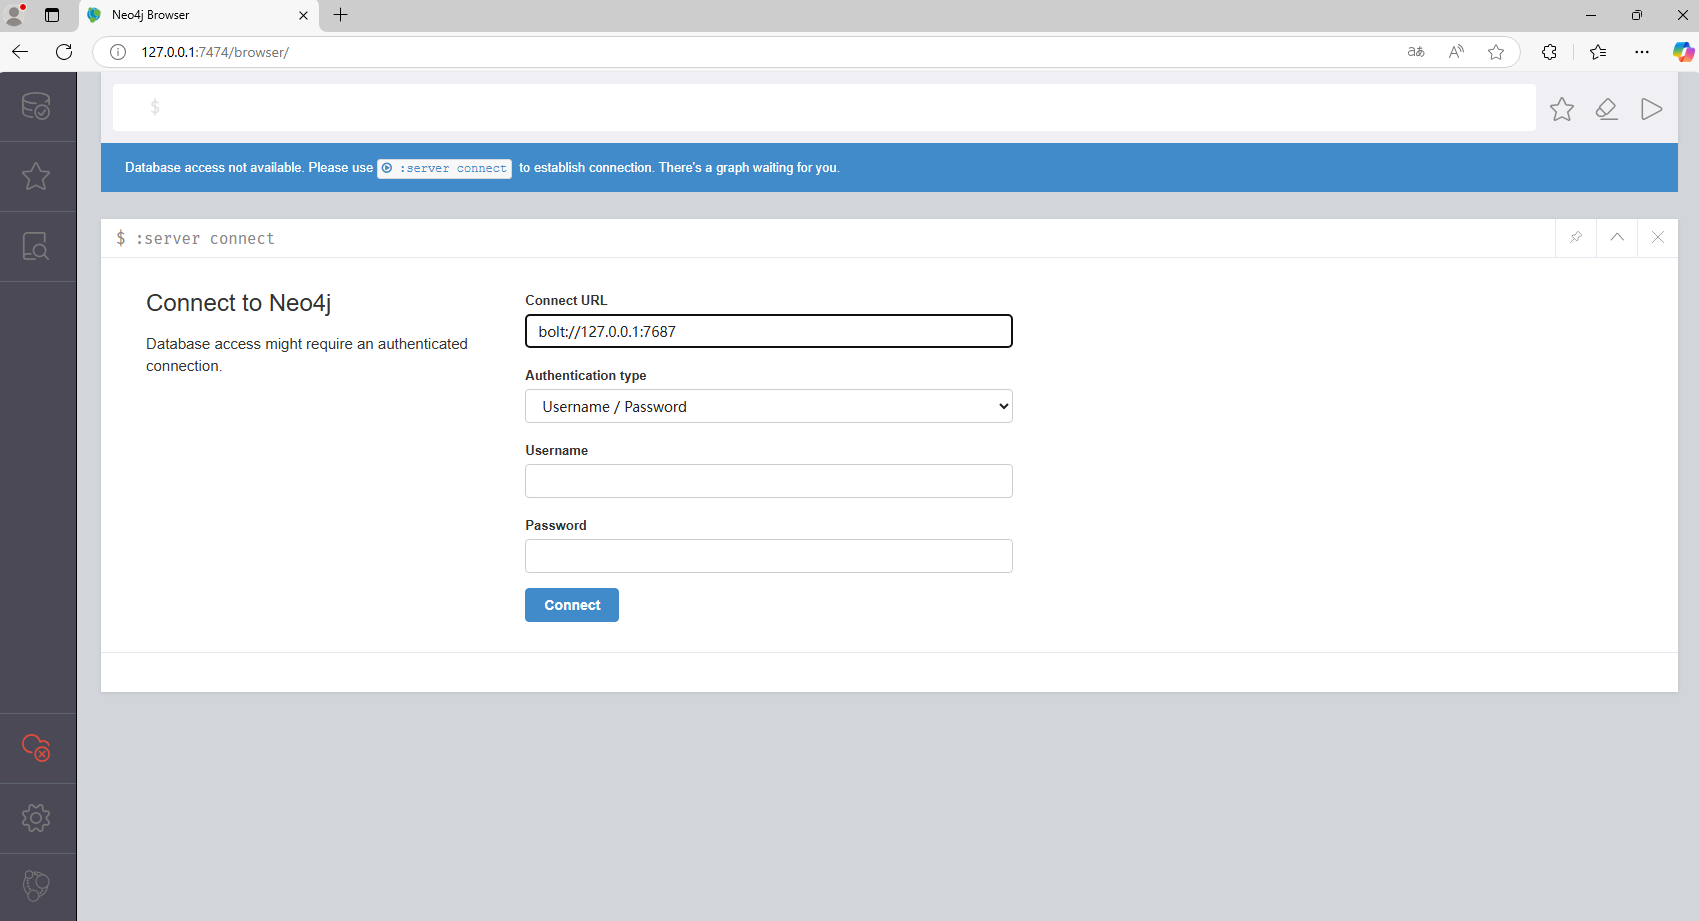
Task: Open browser Extensions icon
Action: click(1549, 52)
